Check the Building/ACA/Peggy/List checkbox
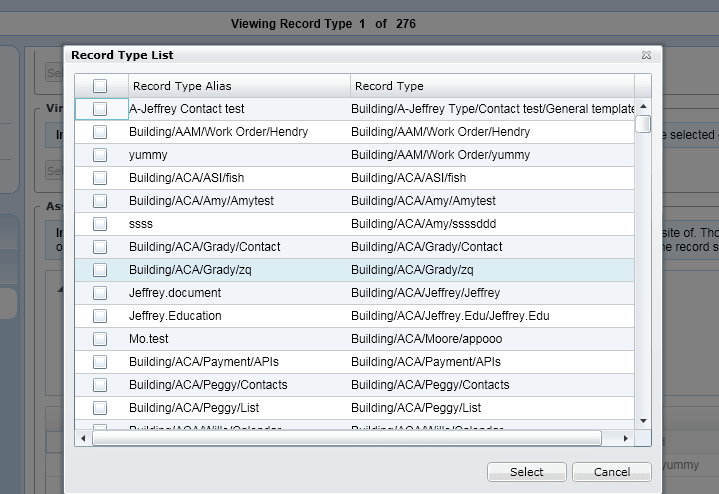 click(x=100, y=408)
